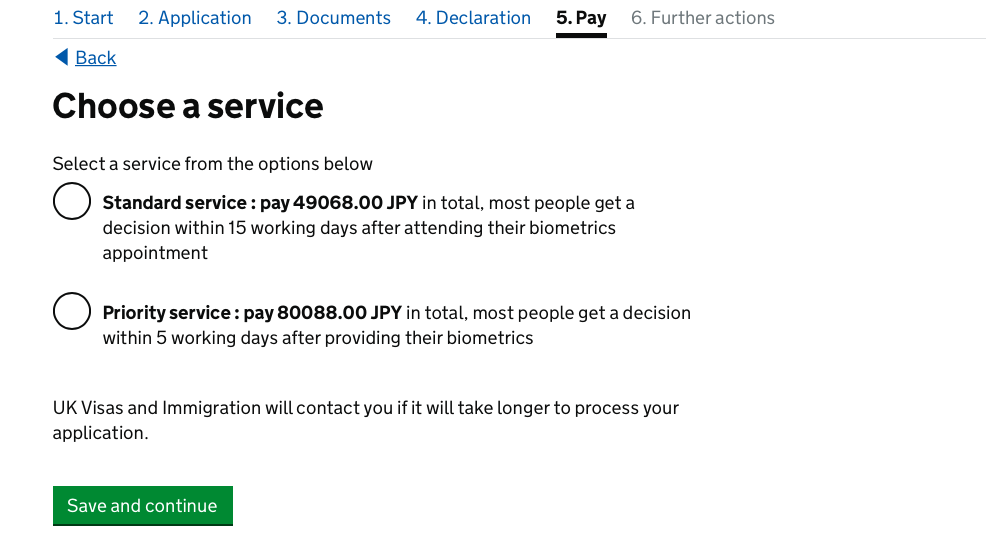Navigate to the 4. Declaration step
The width and height of the screenshot is (986, 543).
point(473,18)
